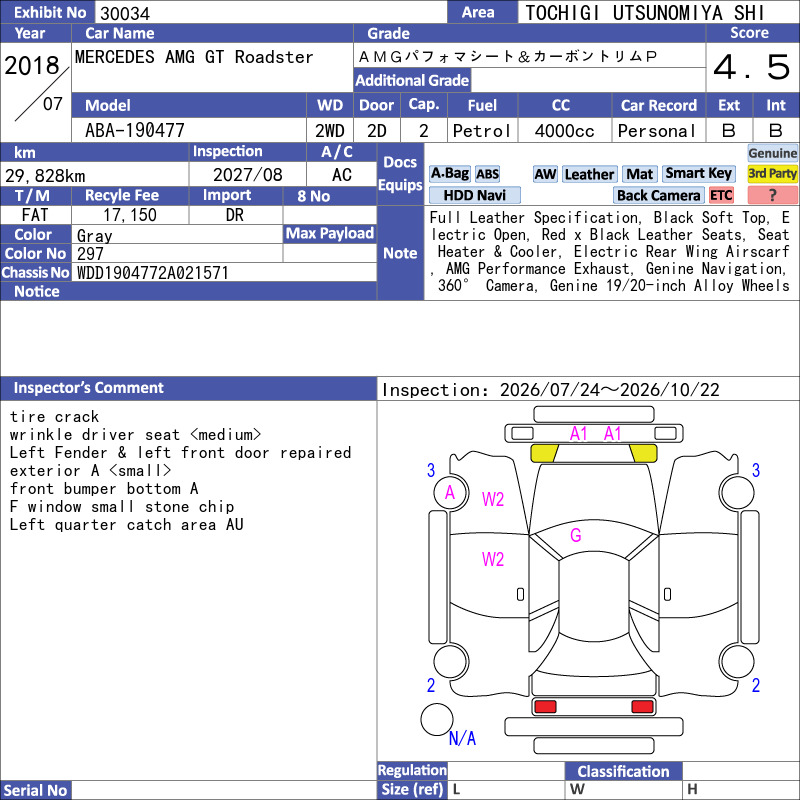The width and height of the screenshot is (800, 800).
Task: Click the mileage 29,828km
Action: 45,176
